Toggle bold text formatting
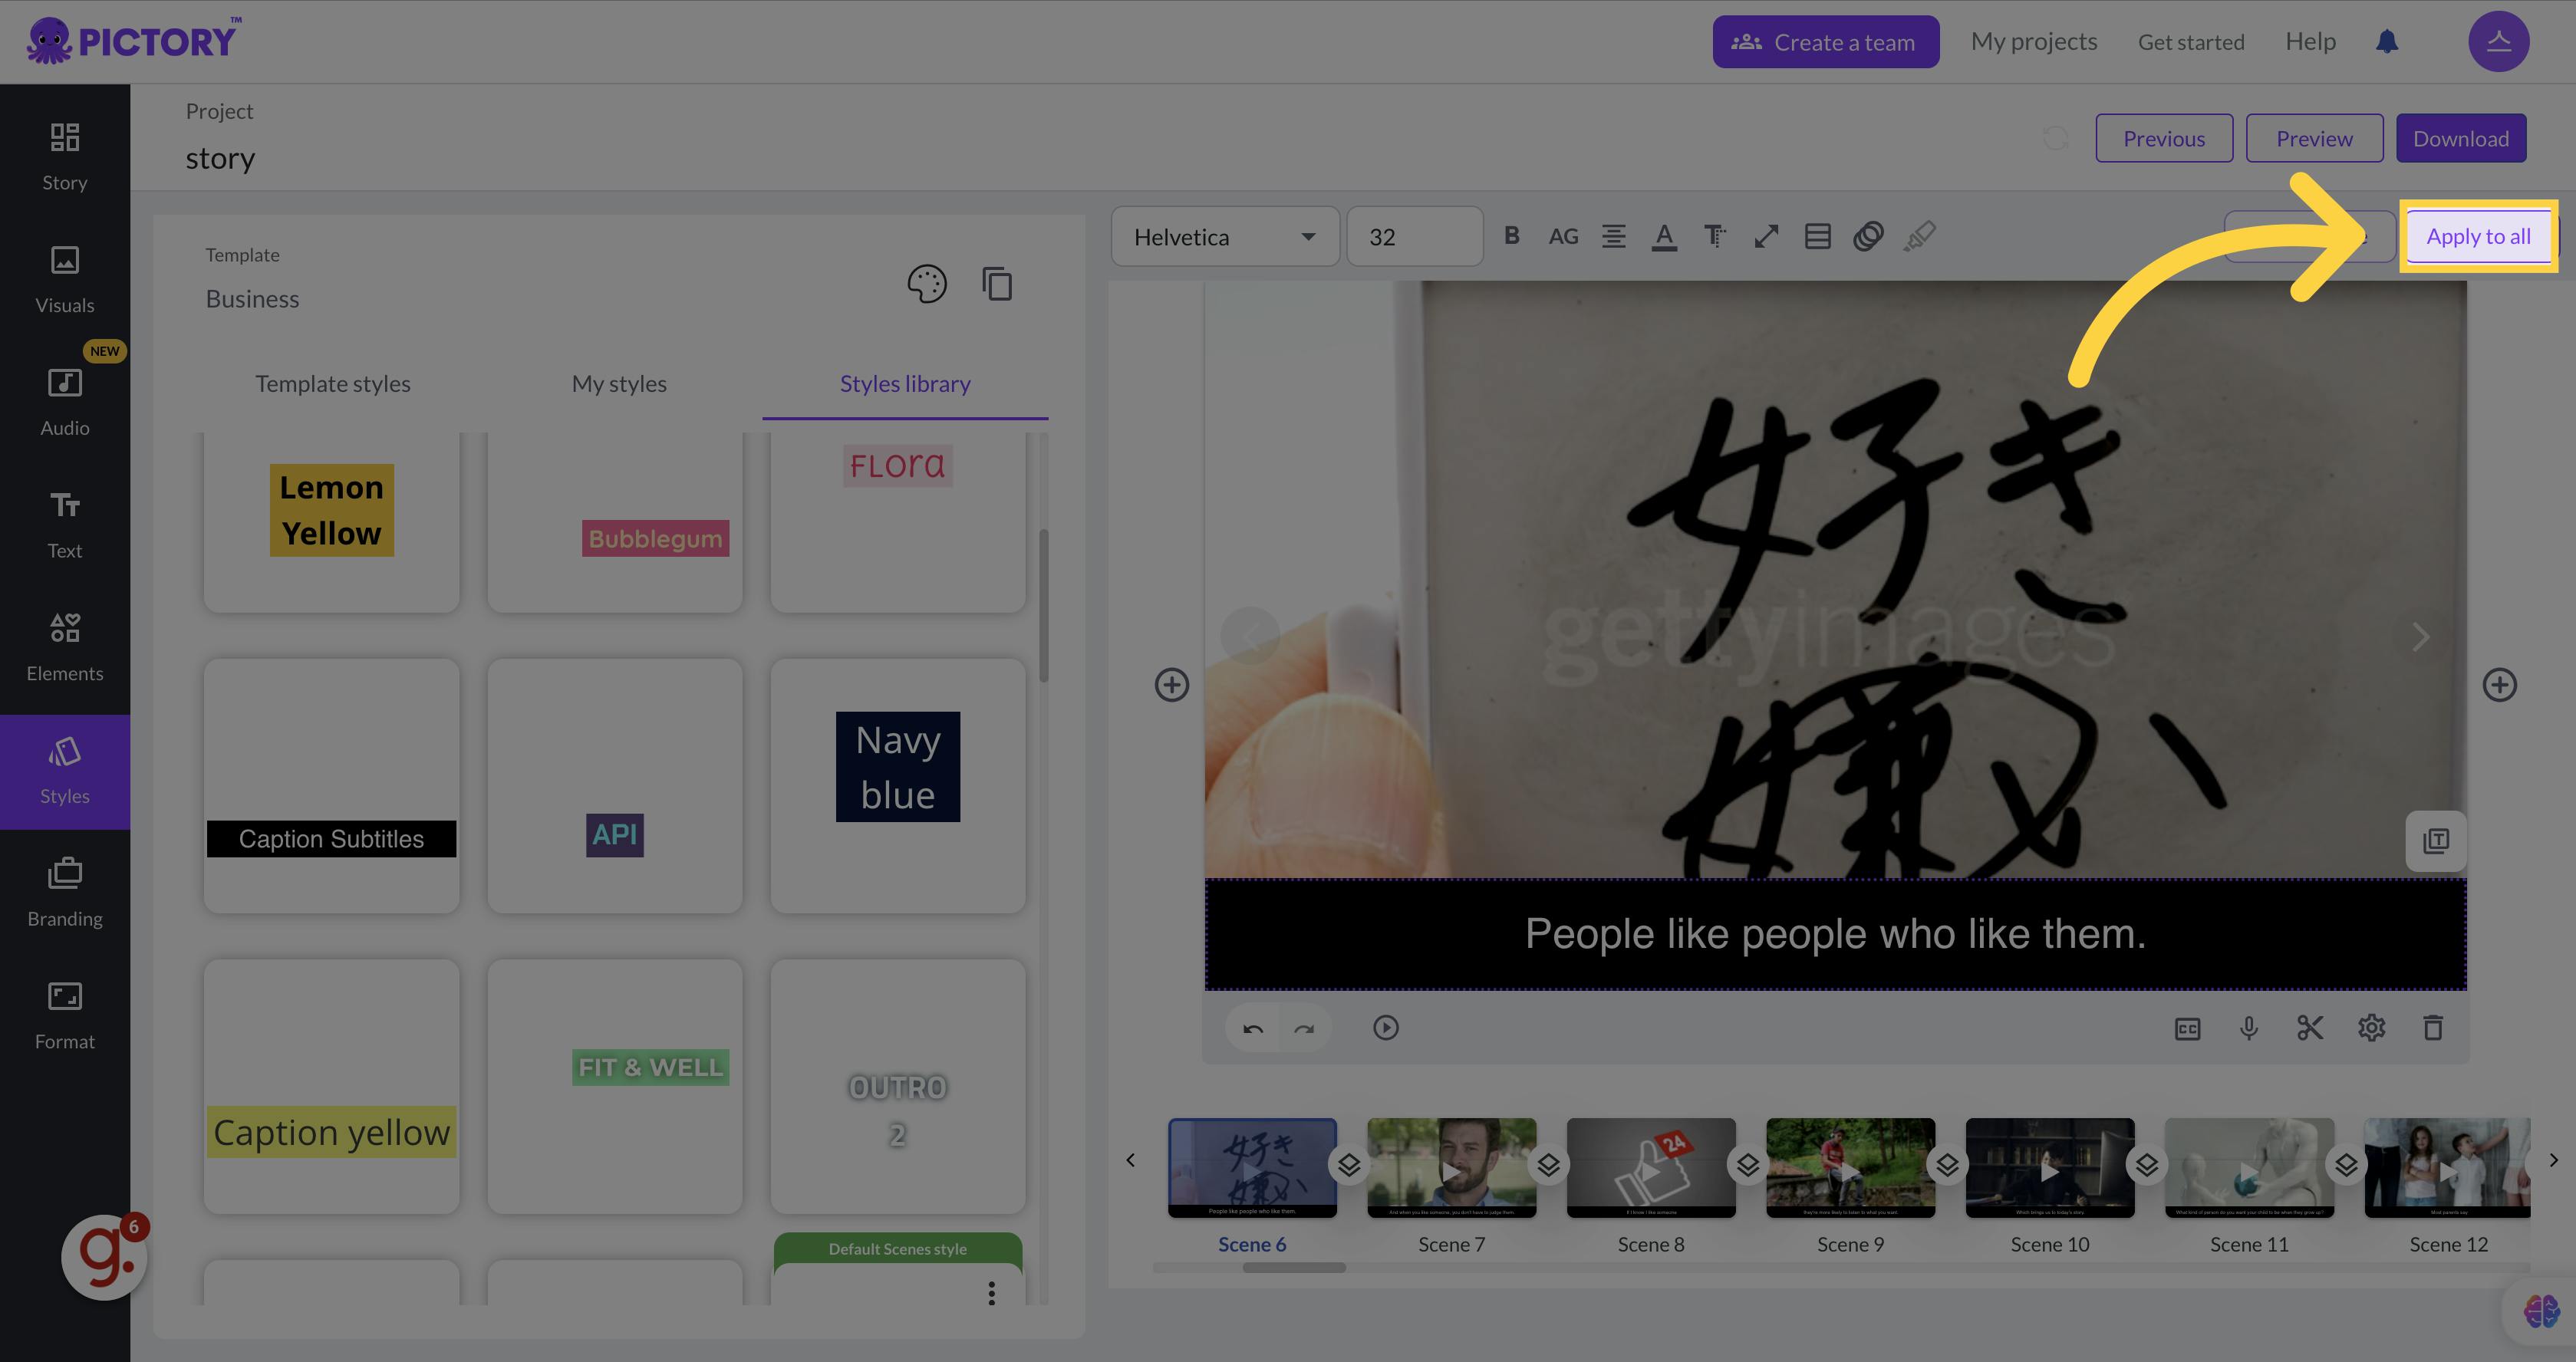Image resolution: width=2576 pixels, height=1362 pixels. (1511, 236)
